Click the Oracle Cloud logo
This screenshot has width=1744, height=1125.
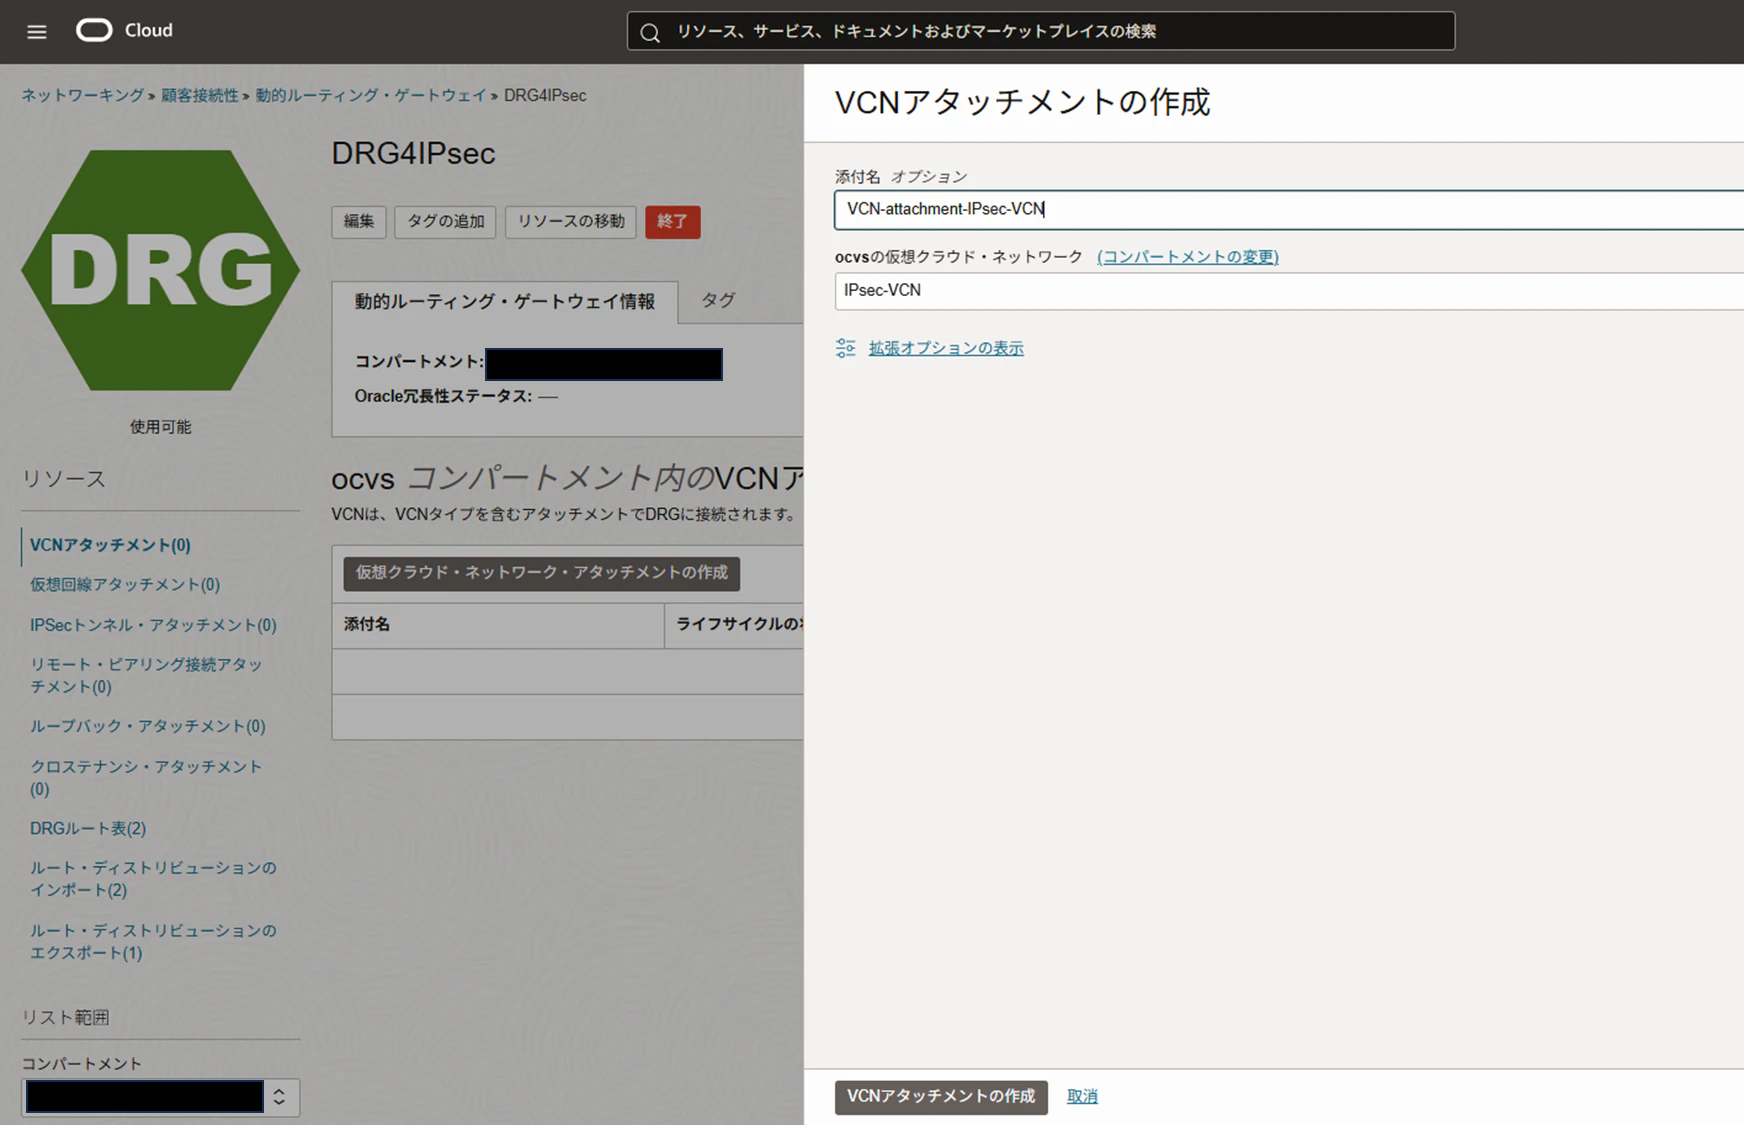124,31
